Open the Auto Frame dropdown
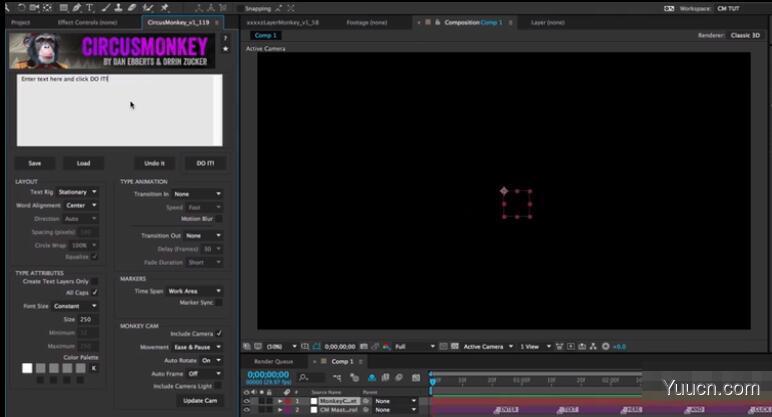The image size is (772, 417). (x=204, y=374)
